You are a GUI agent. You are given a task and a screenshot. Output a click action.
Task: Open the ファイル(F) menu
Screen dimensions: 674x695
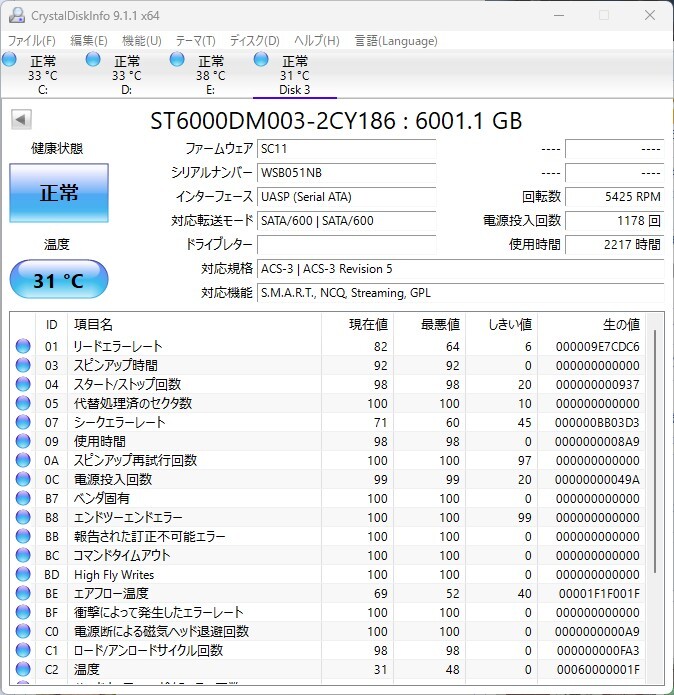click(31, 41)
